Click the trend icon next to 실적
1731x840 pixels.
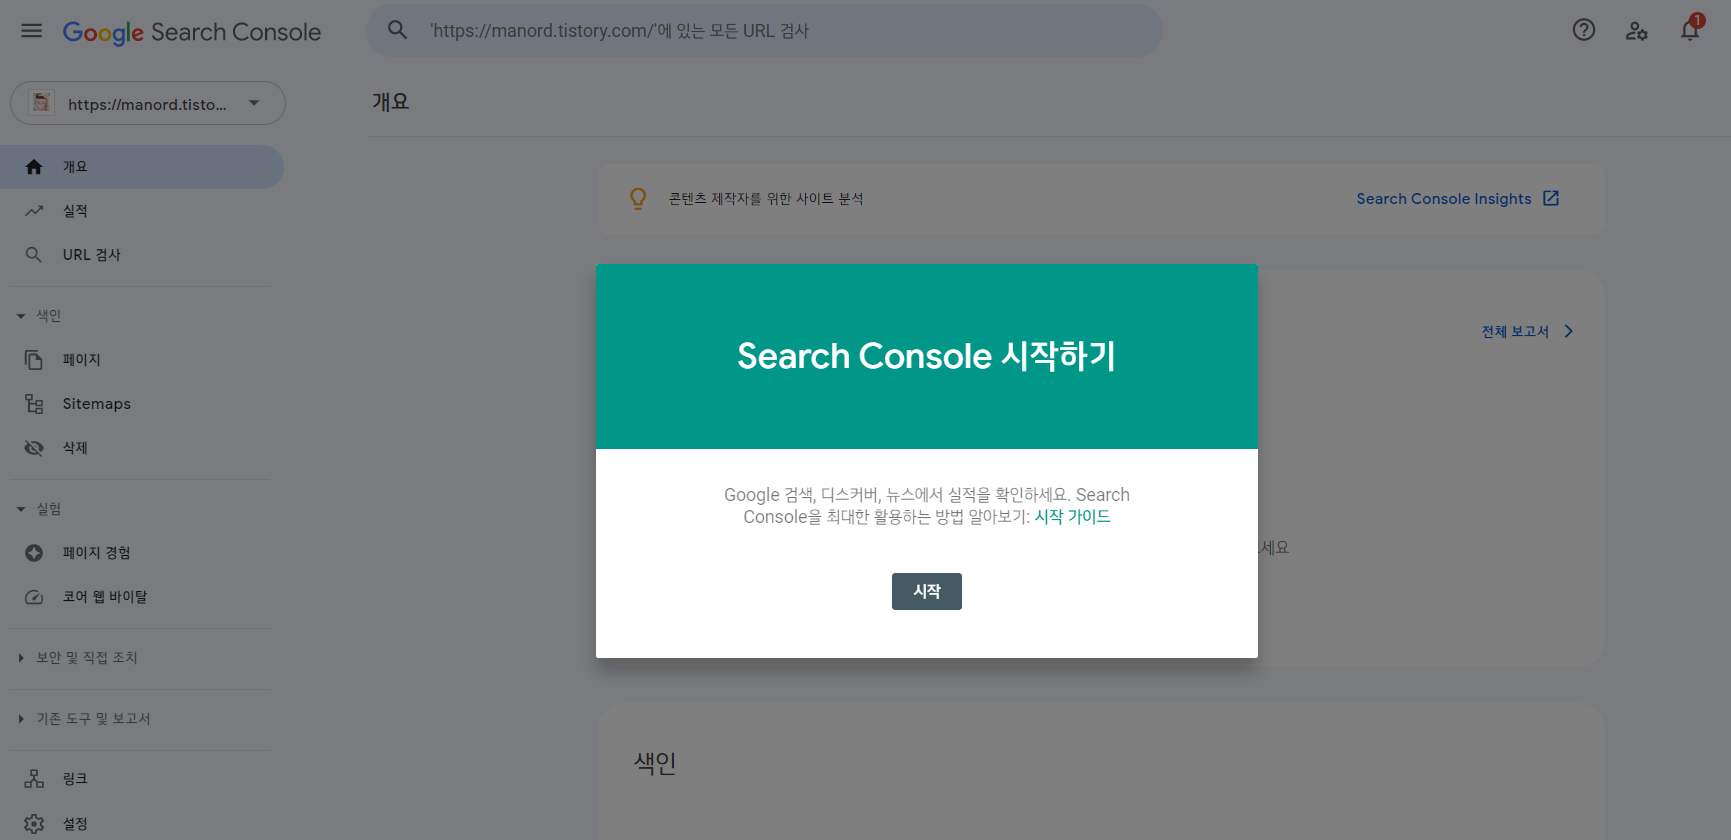(x=34, y=211)
